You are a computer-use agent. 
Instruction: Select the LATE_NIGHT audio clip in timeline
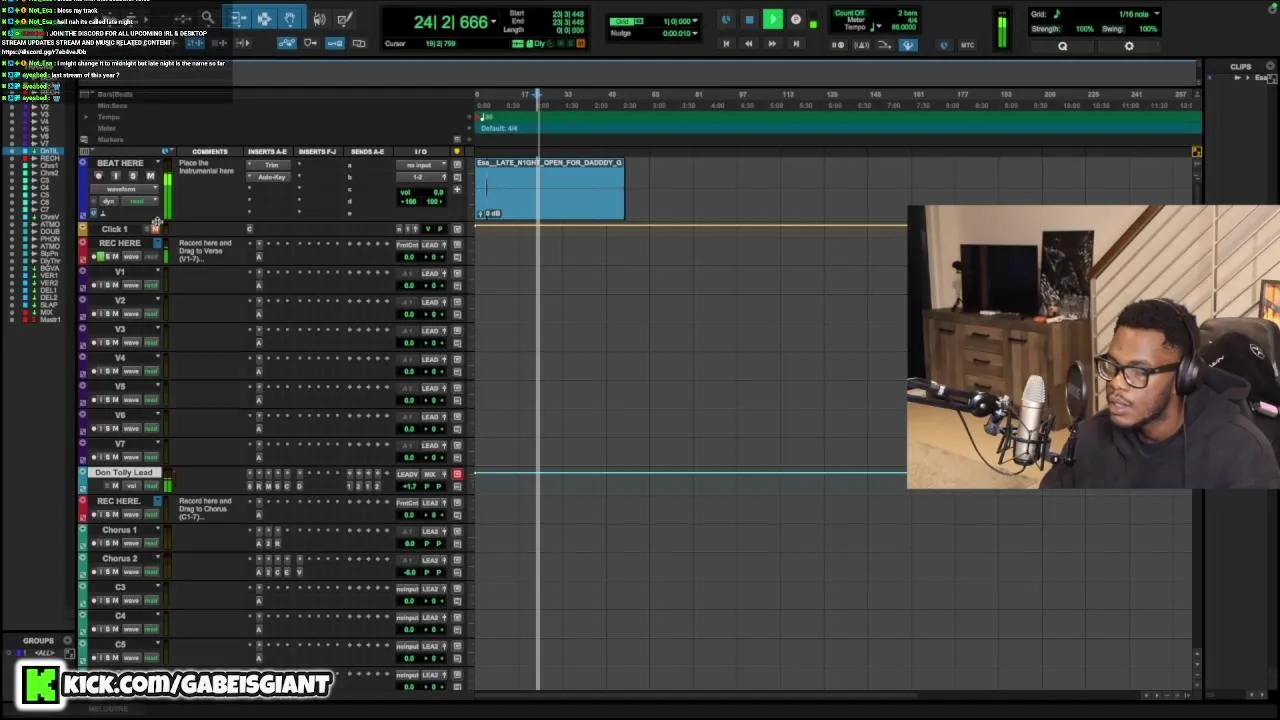(550, 188)
